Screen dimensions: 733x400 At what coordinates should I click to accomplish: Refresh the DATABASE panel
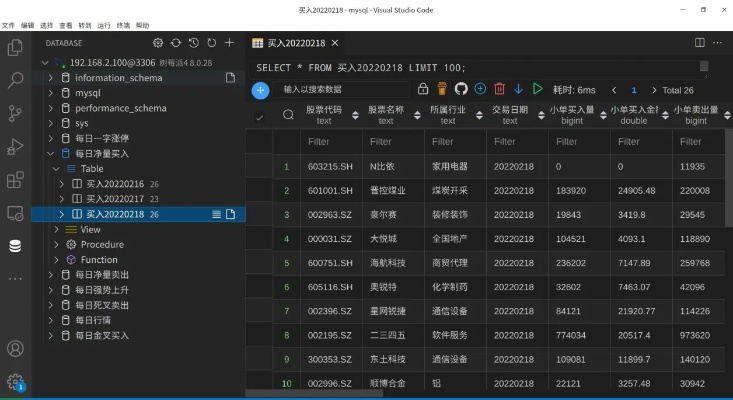[x=211, y=43]
